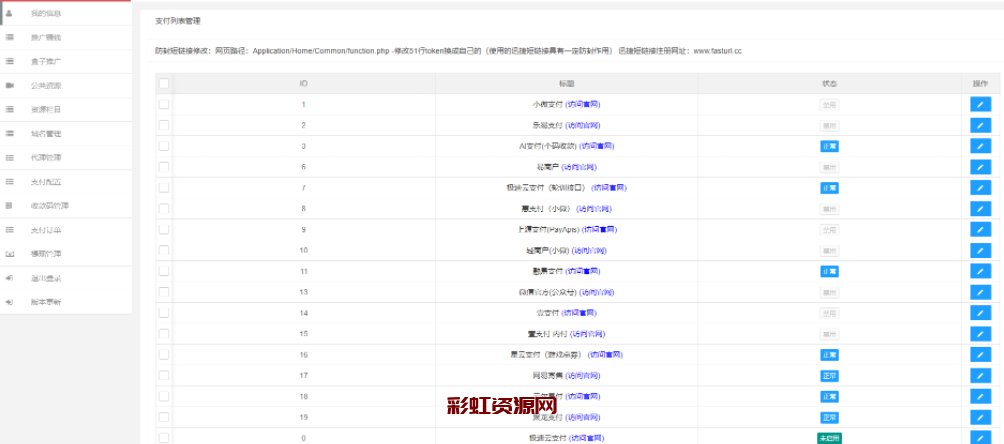Click the ID column header
This screenshot has width=1004, height=444.
(x=303, y=83)
